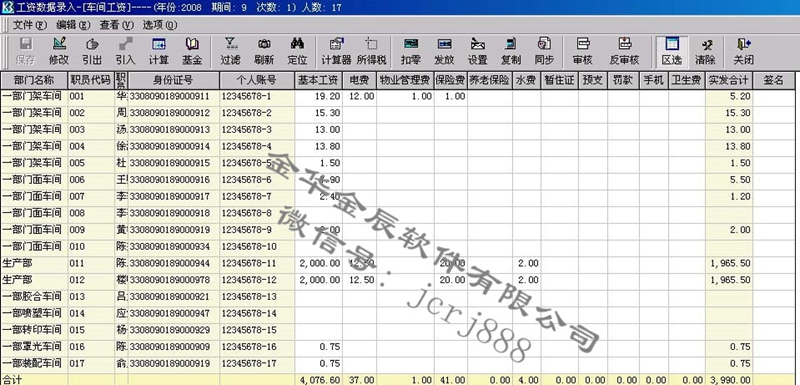Click the 扣零 toolbar icon
The height and width of the screenshot is (385, 800).
point(411,52)
